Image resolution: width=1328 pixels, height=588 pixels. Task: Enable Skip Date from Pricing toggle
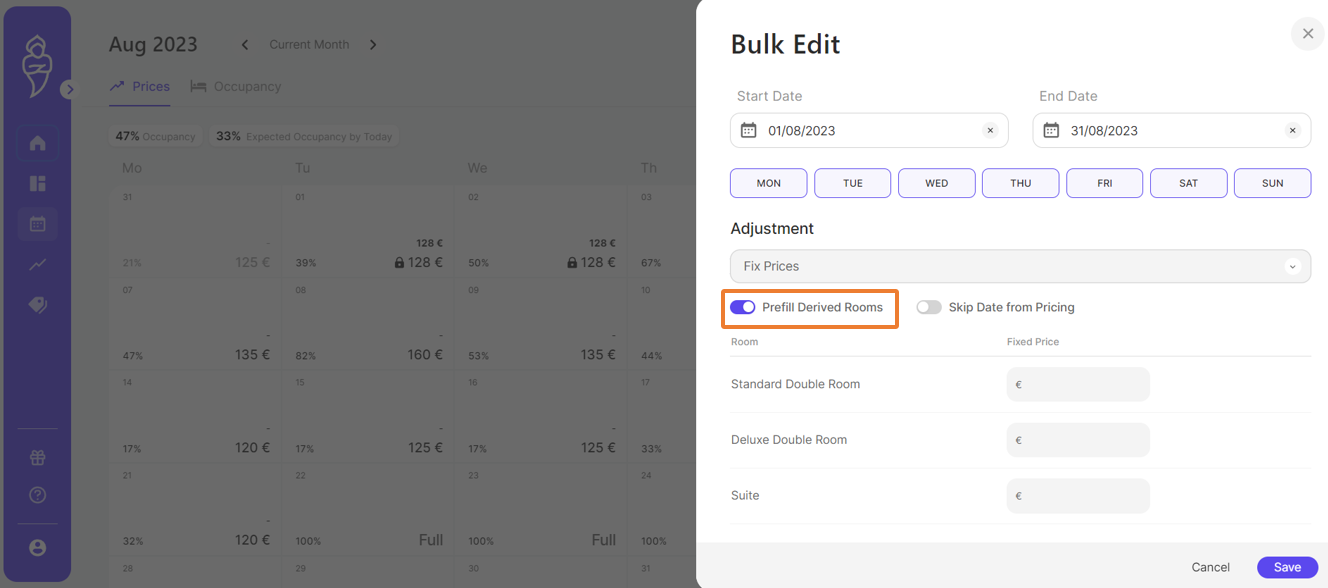point(929,308)
